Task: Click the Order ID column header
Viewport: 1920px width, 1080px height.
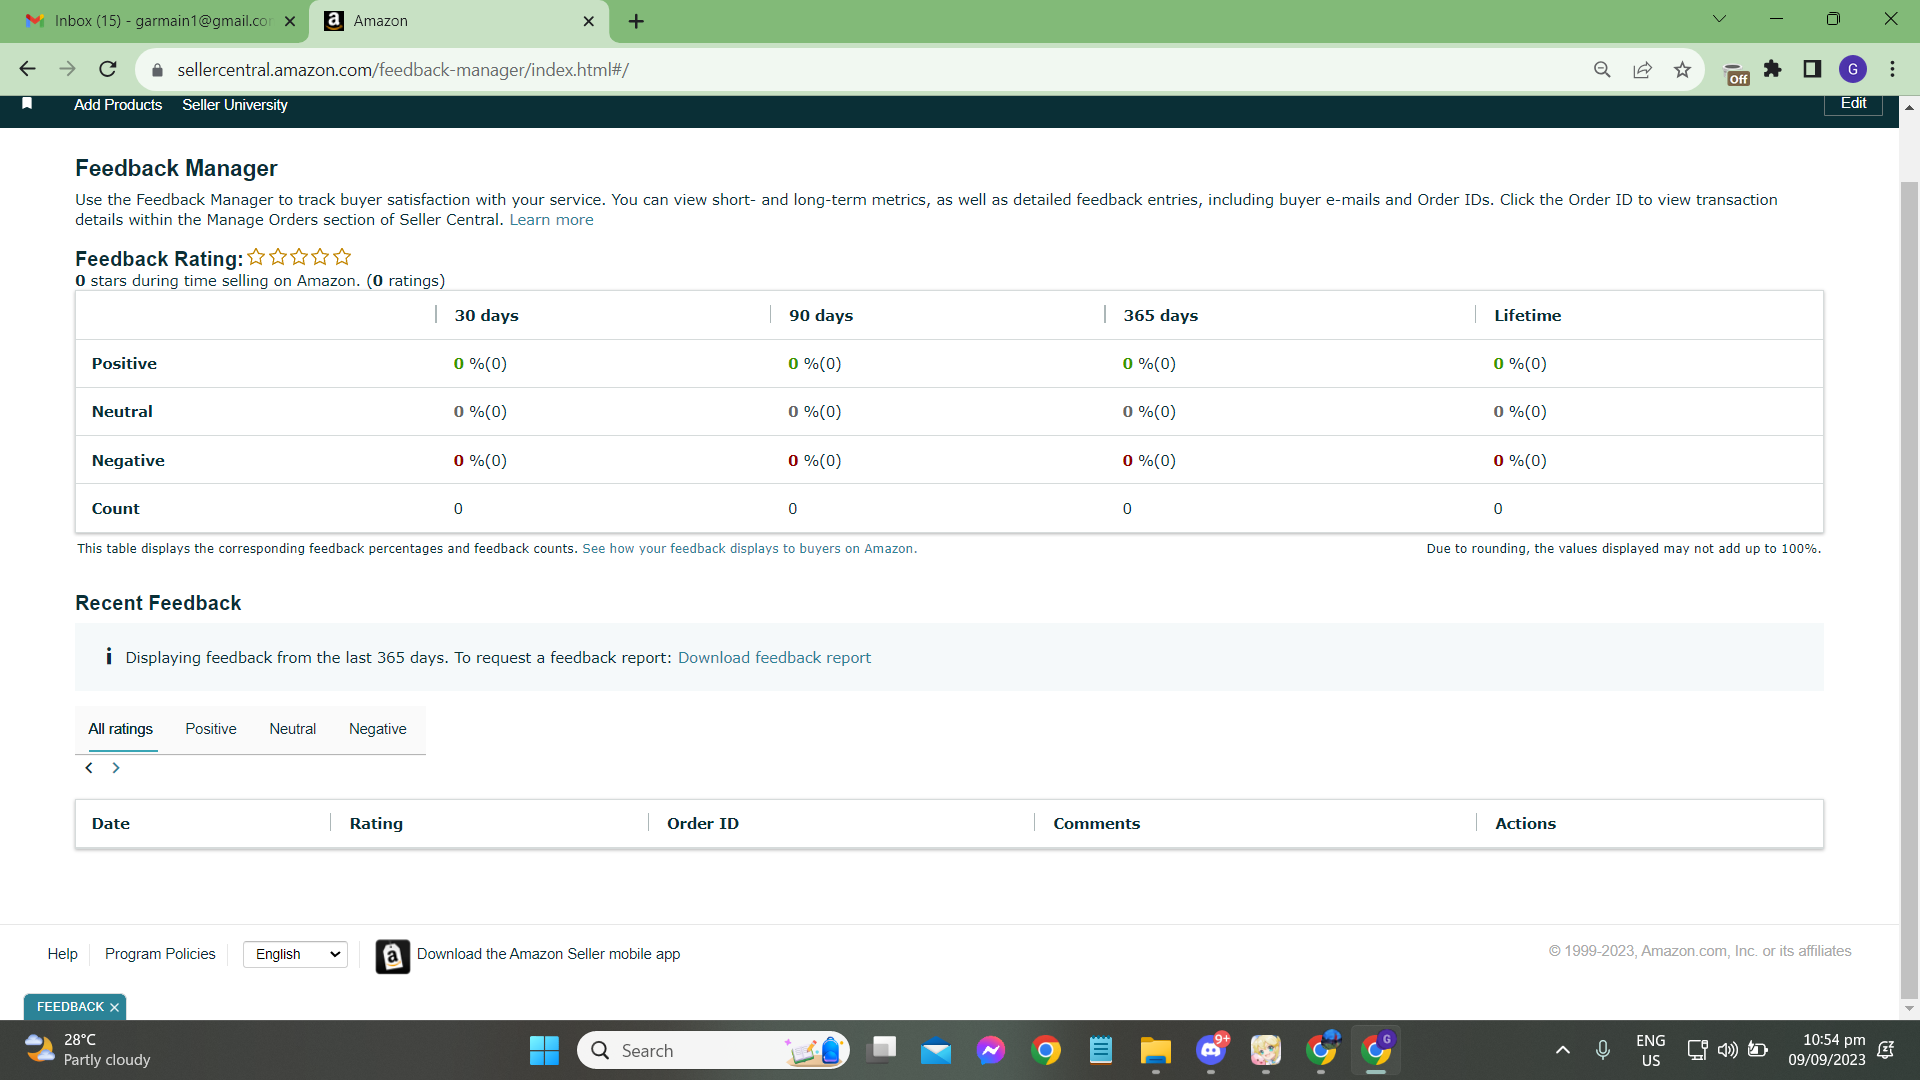Action: click(703, 824)
